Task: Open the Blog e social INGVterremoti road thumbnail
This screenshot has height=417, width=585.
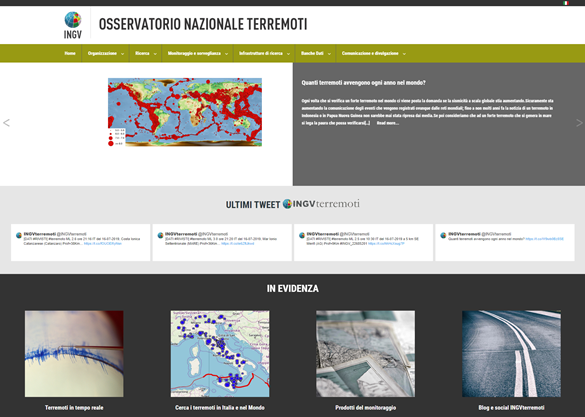Action: pos(511,354)
